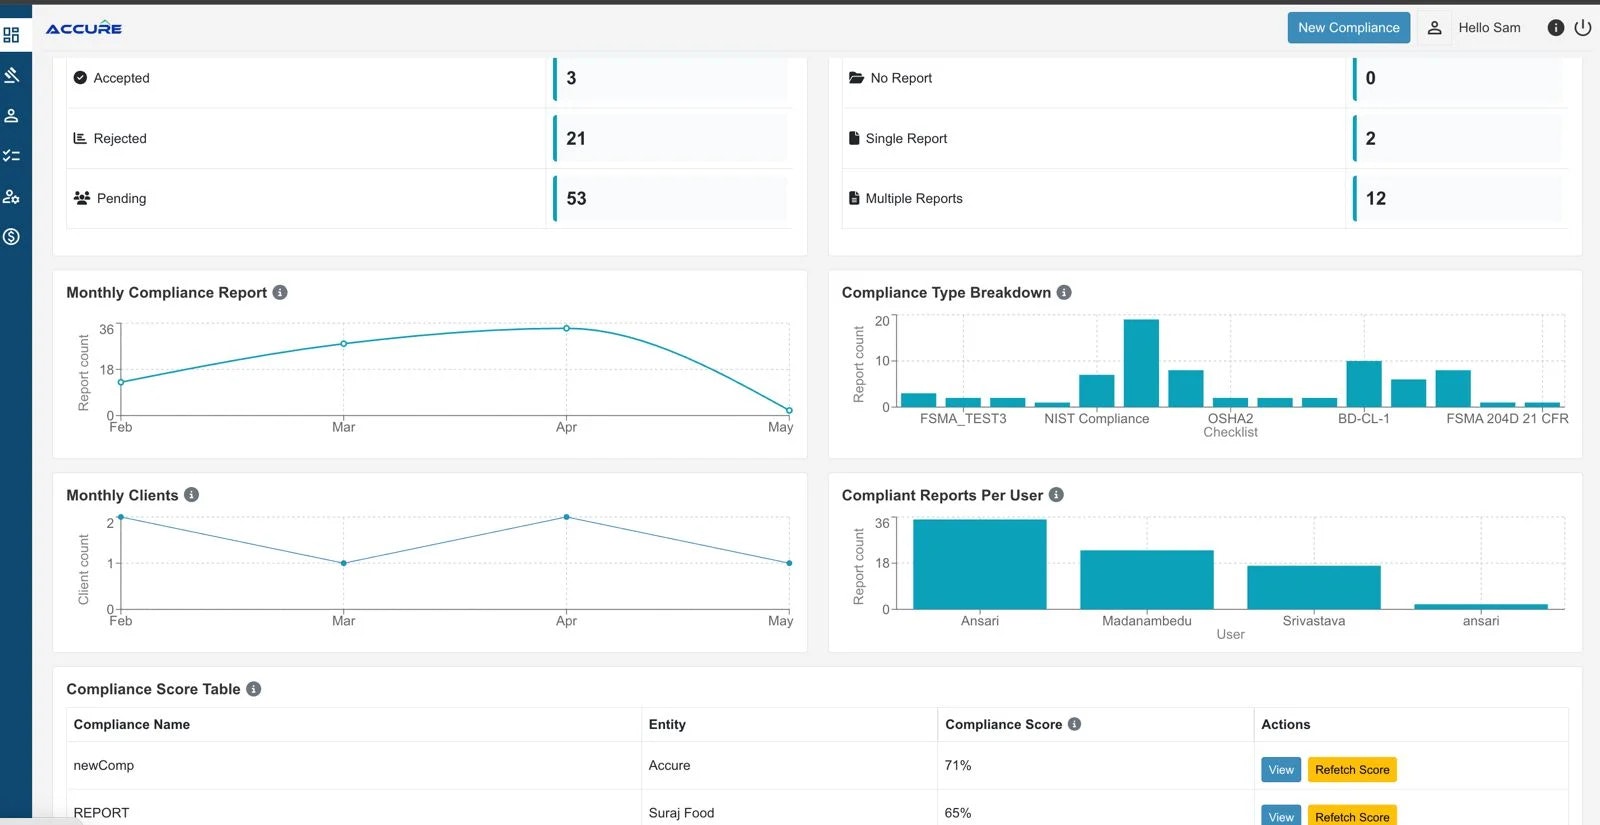The width and height of the screenshot is (1600, 825).
Task: Click the dollar billing icon in sidebar
Action: click(x=11, y=237)
